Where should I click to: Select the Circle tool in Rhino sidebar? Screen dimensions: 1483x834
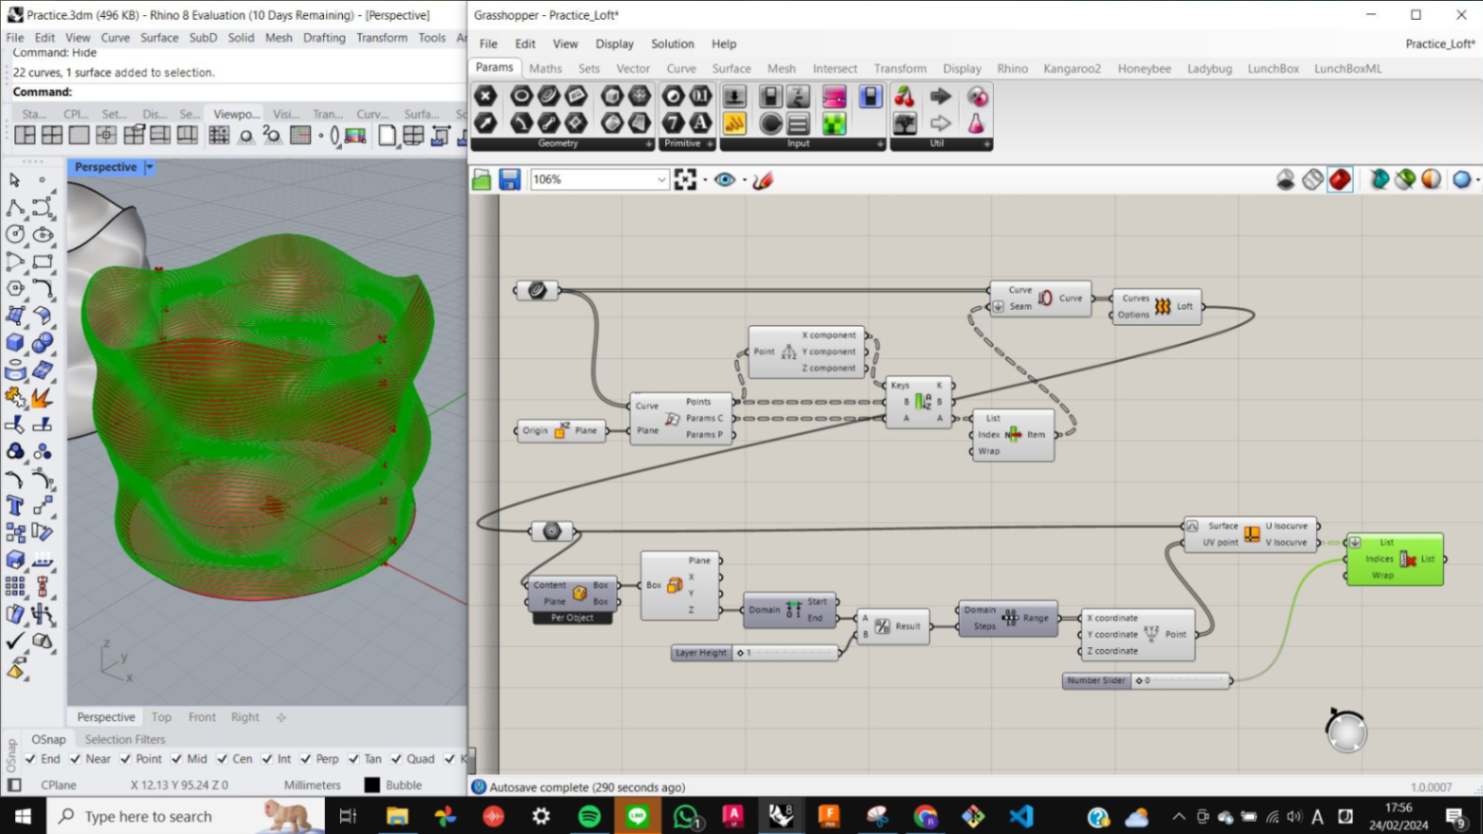pyautogui.click(x=15, y=234)
